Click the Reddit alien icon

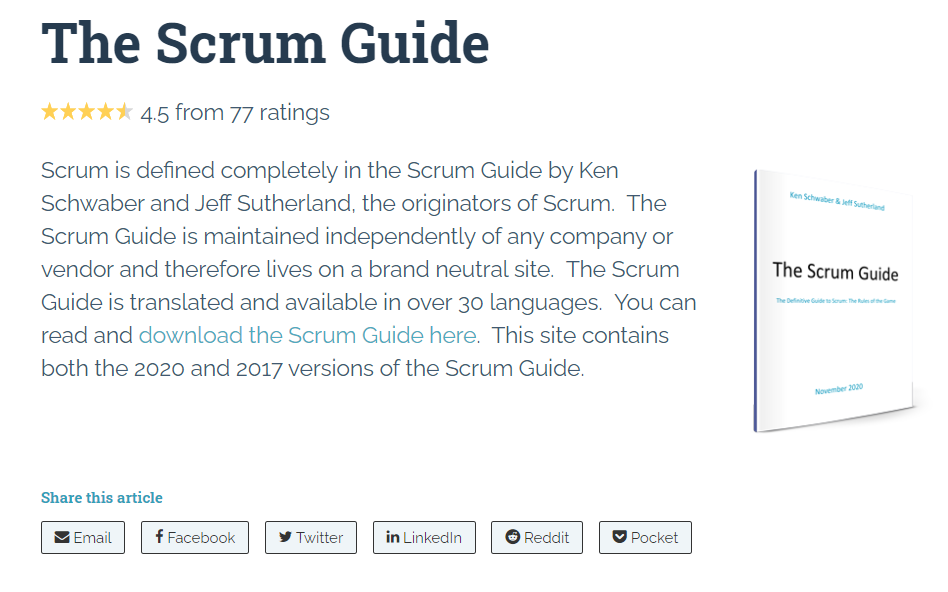click(513, 536)
